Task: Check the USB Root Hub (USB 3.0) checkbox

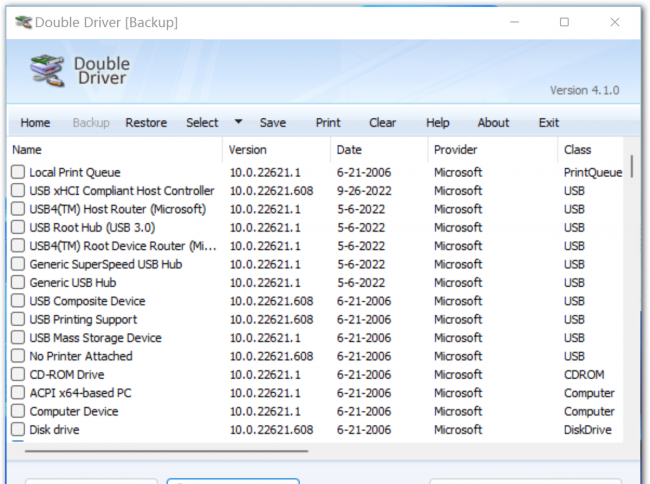Action: 18,227
